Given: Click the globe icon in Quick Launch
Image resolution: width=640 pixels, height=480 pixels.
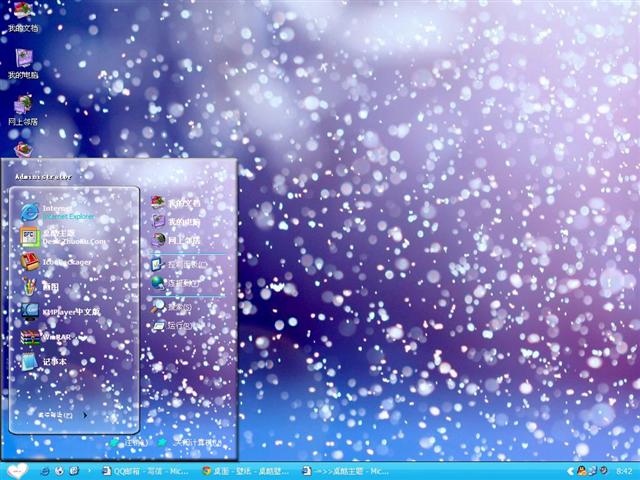Looking at the screenshot, I should pos(60,471).
